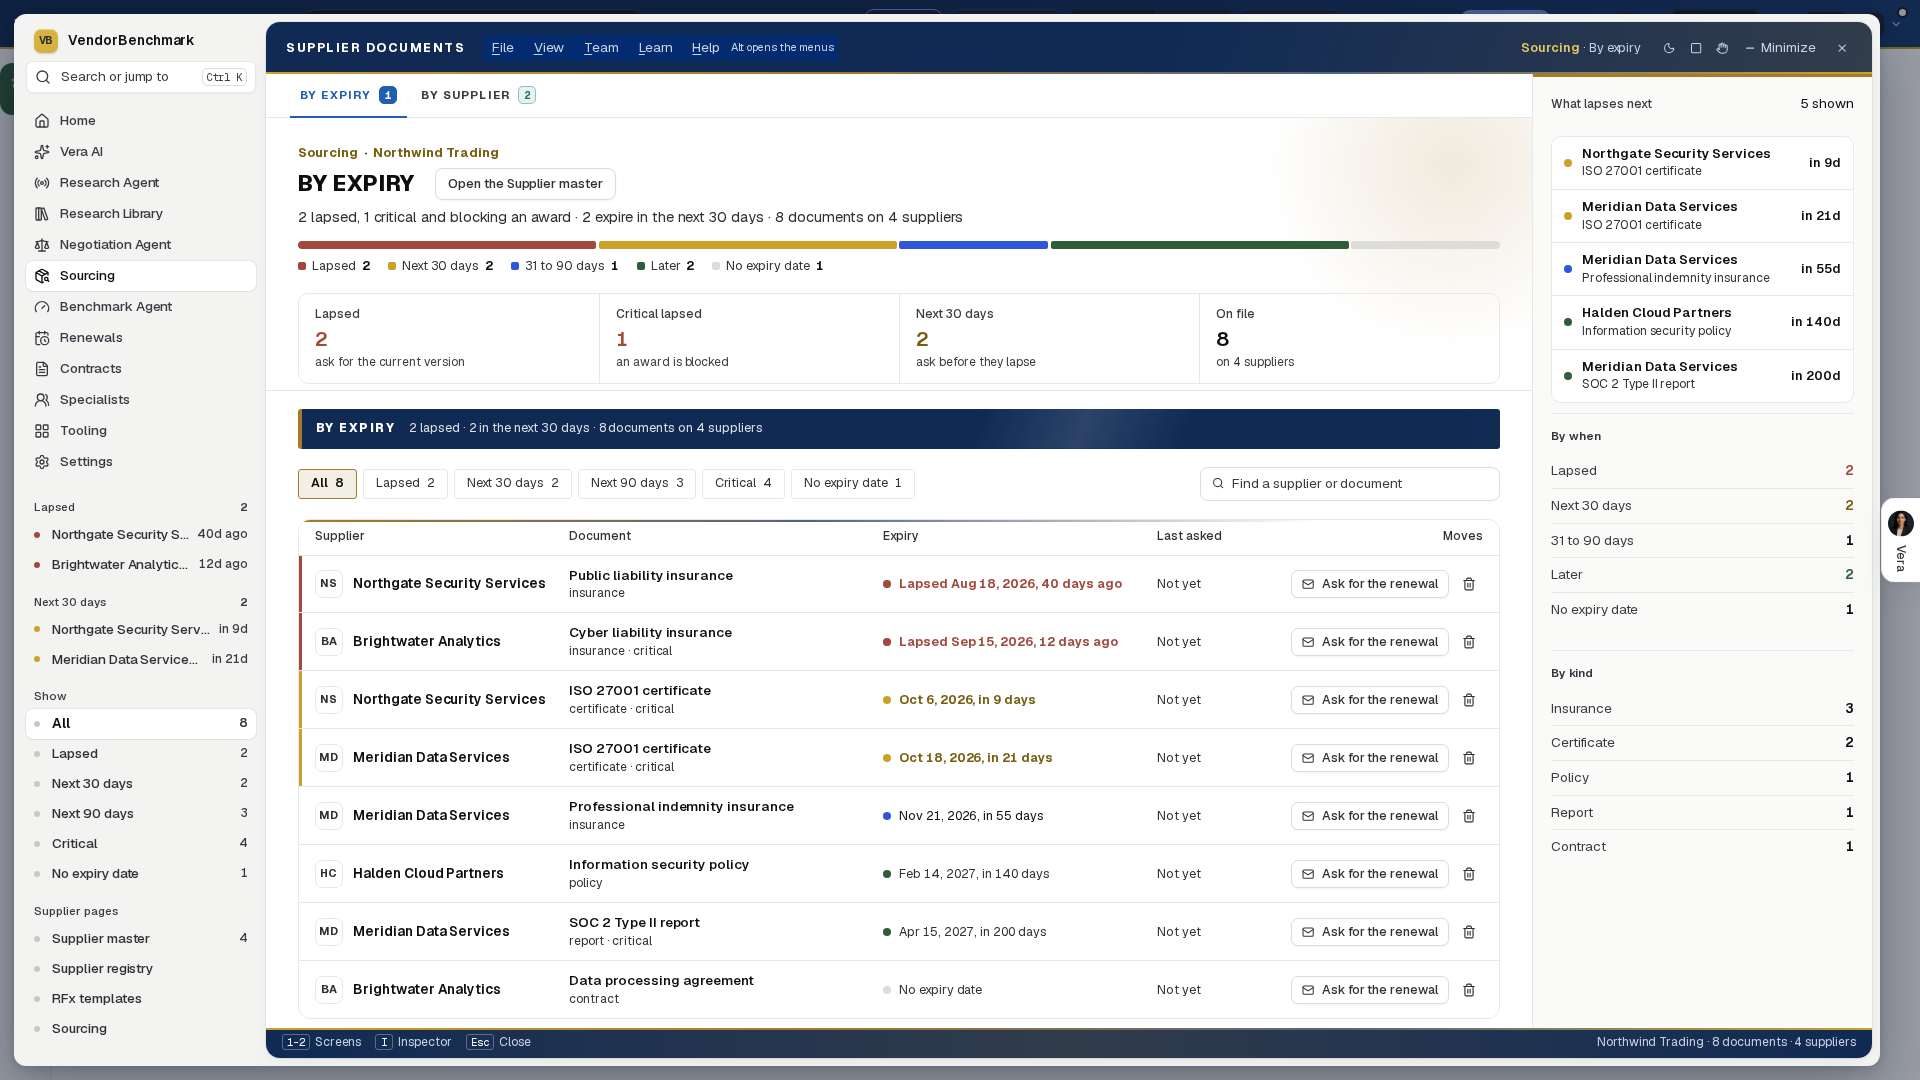The width and height of the screenshot is (1920, 1080).
Task: Filter by the Next 30 days chip
Action: (x=513, y=484)
